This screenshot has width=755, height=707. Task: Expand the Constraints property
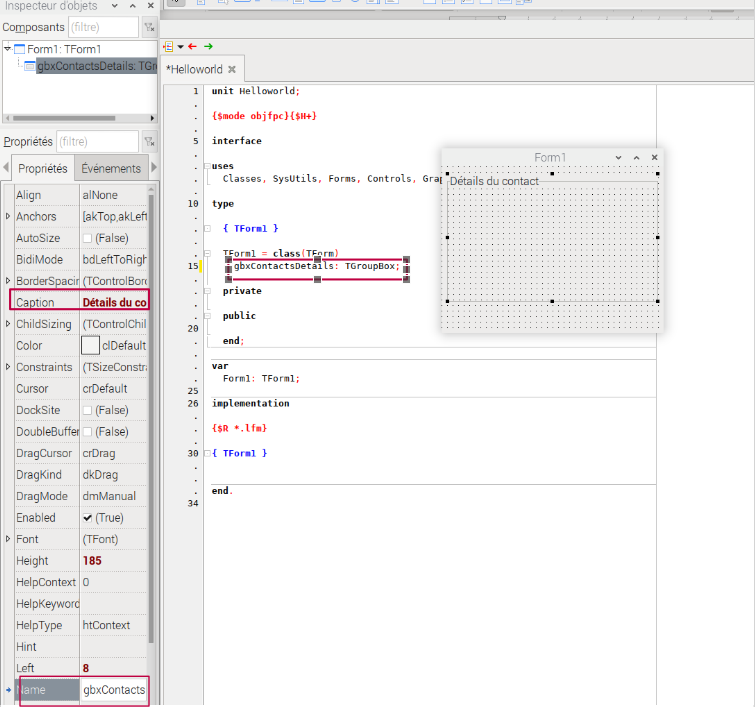tap(9, 367)
